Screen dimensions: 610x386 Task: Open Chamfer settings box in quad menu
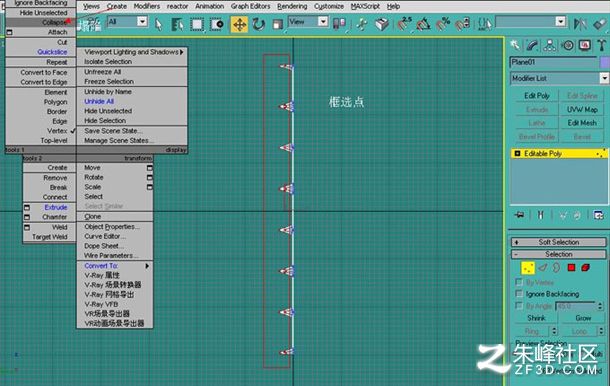(27, 217)
